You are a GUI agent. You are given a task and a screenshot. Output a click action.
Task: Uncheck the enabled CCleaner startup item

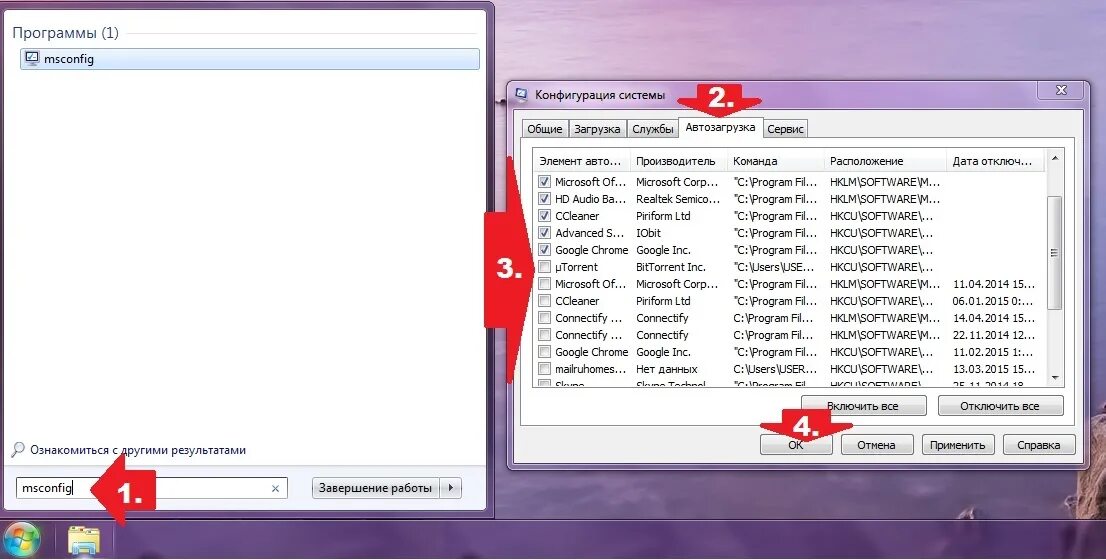[544, 216]
